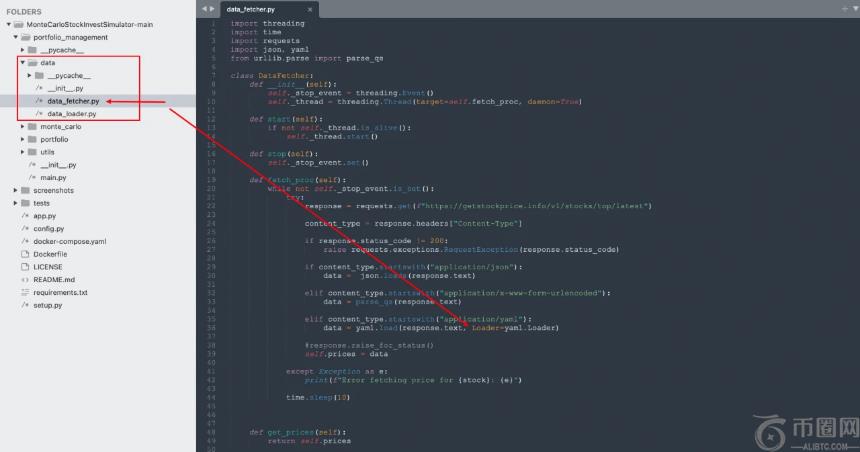Expand the monte_carlo folder

[x=23, y=127]
